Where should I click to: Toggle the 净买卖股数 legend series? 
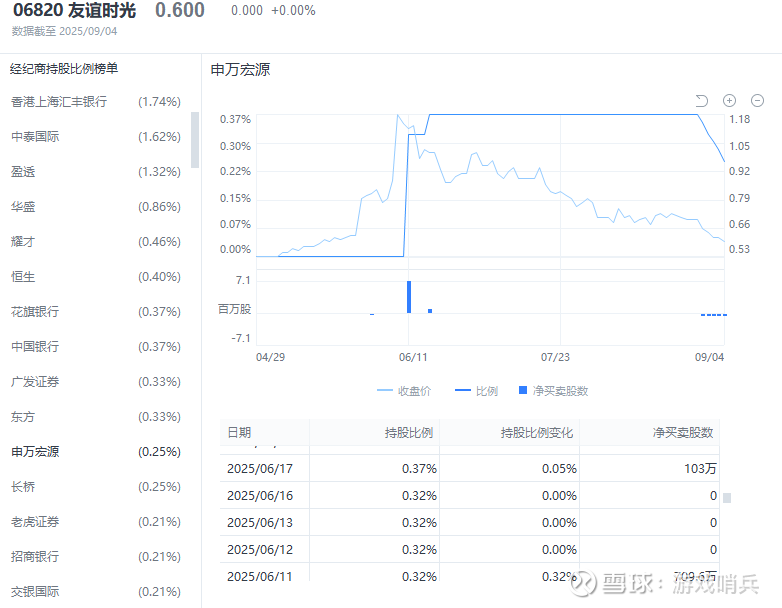click(553, 391)
